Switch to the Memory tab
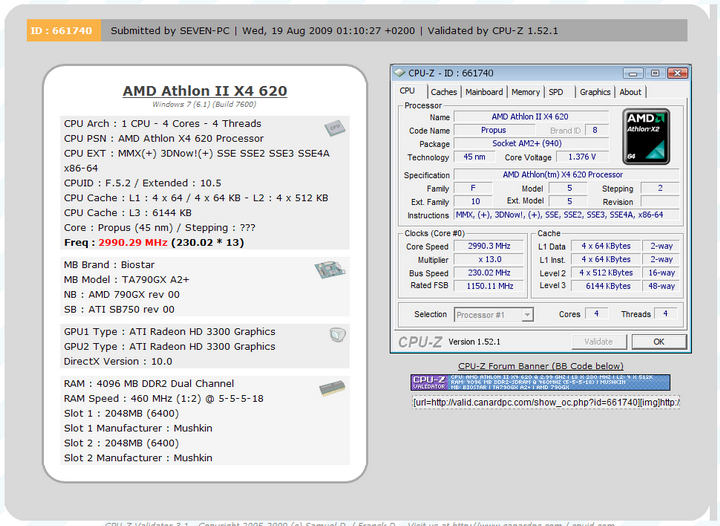 tap(525, 92)
